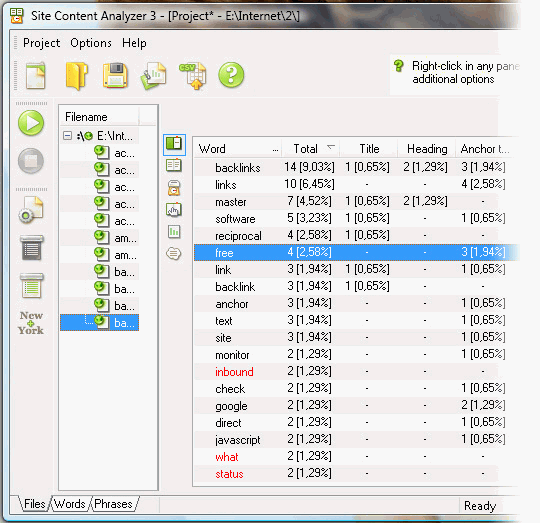The height and width of the screenshot is (523, 540).
Task: Click the 10 [6,45%] total cell
Action: pos(309,184)
